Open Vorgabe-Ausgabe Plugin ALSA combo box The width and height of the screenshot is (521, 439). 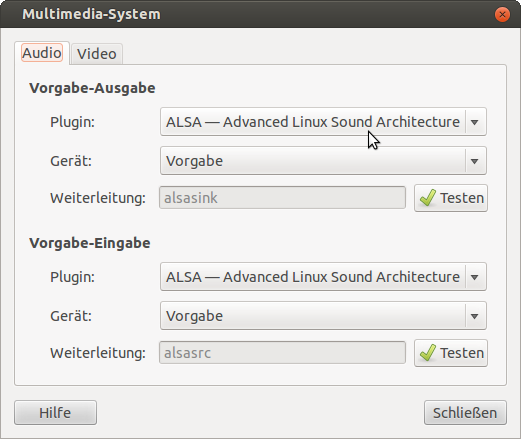point(323,122)
